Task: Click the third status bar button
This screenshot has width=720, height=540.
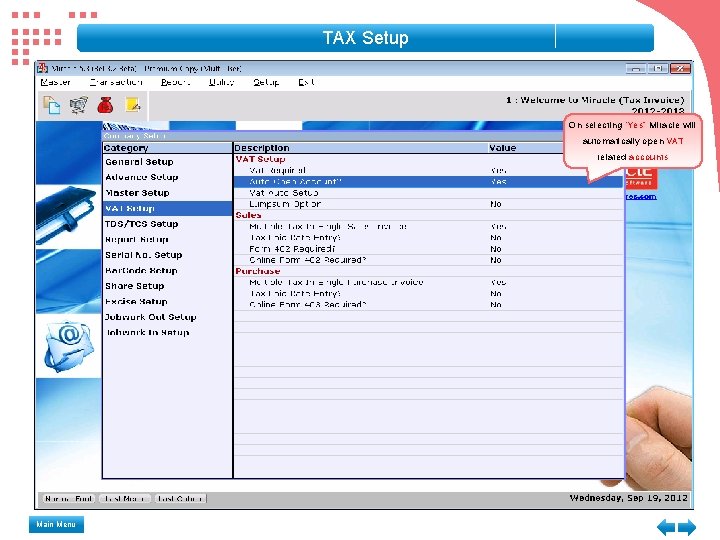Action: (x=180, y=498)
